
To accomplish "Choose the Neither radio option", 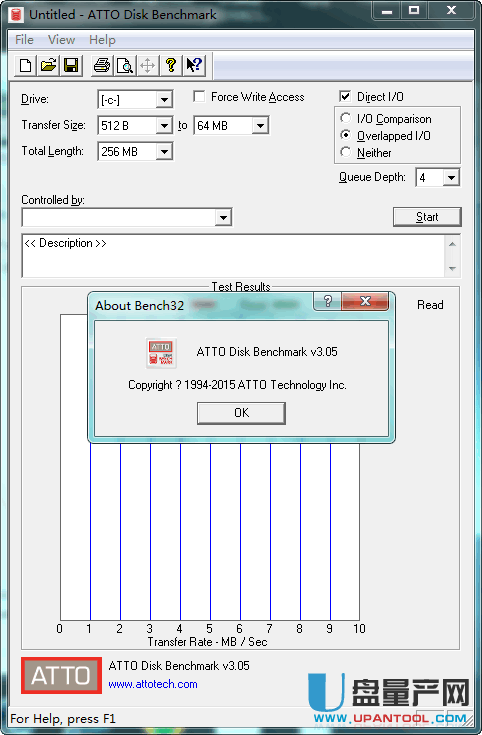I will click(346, 152).
